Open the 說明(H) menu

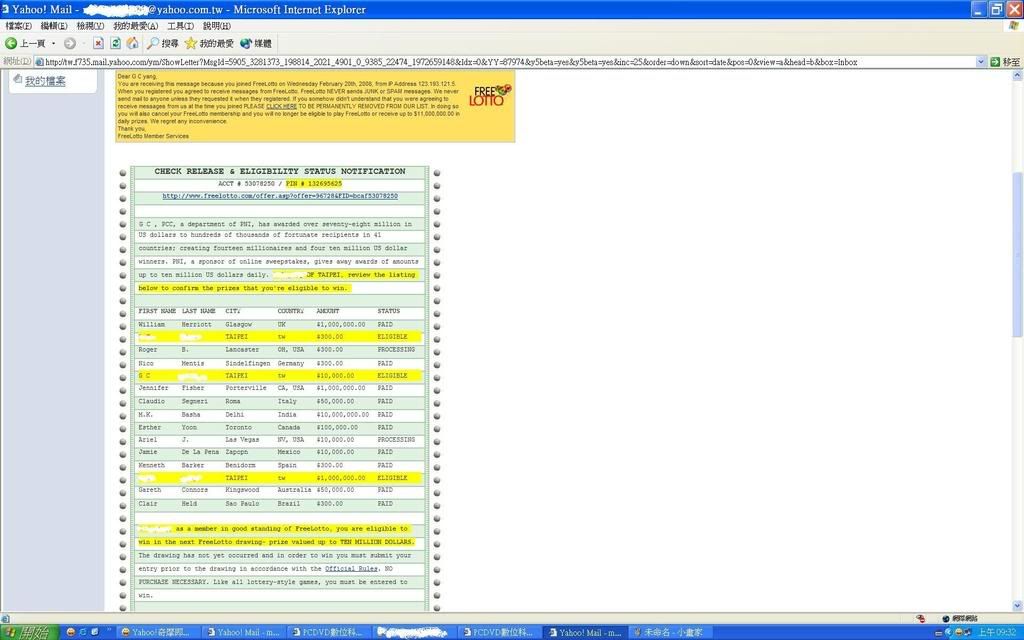click(x=216, y=25)
